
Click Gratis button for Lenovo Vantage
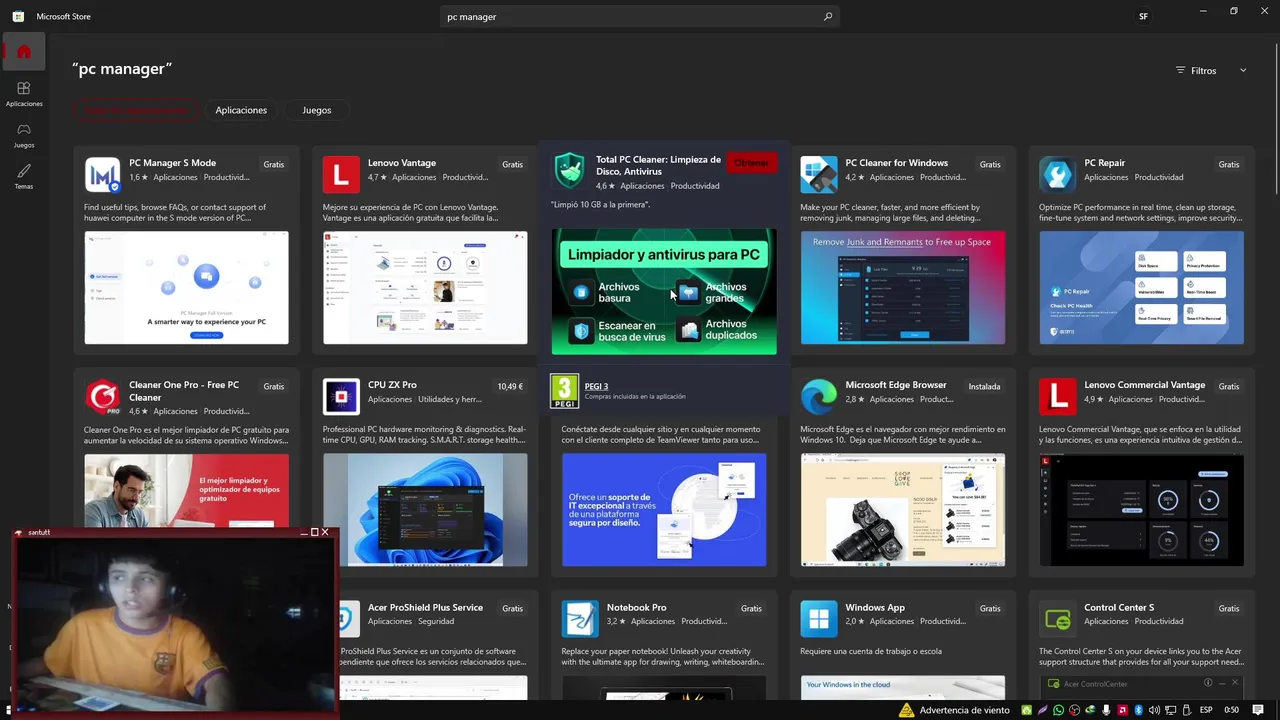tap(513, 164)
